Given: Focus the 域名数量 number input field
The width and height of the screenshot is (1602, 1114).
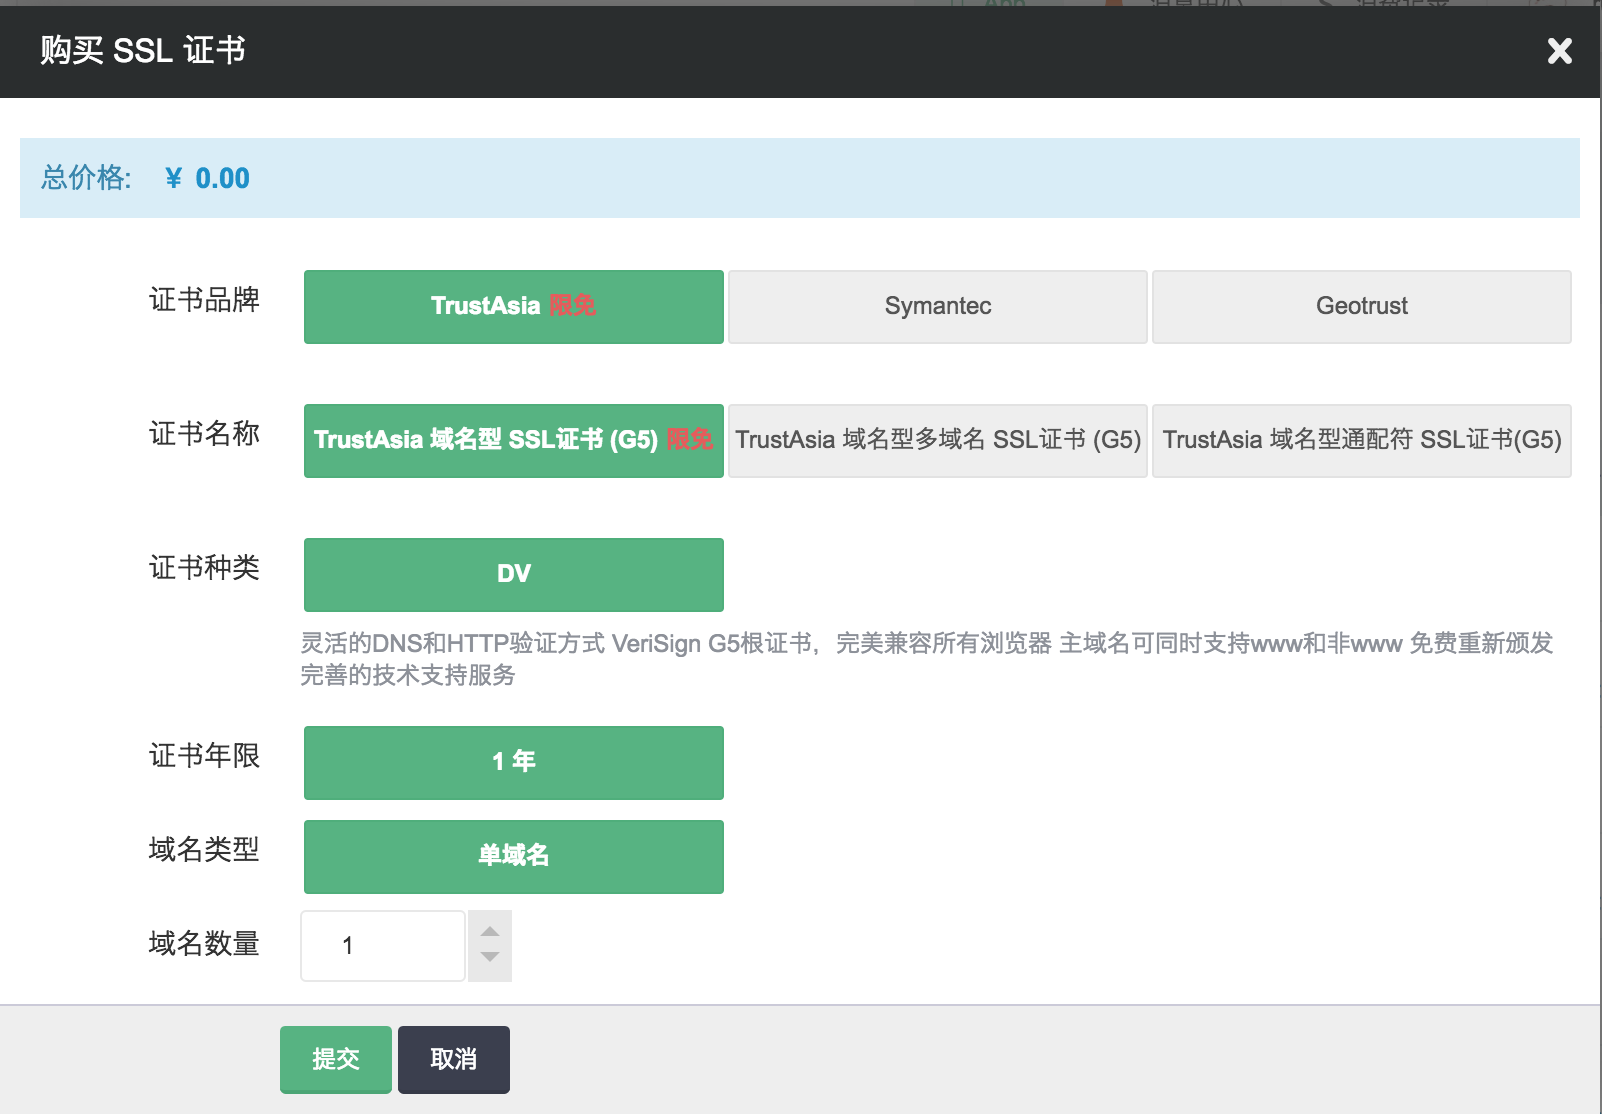Looking at the screenshot, I should point(383,946).
